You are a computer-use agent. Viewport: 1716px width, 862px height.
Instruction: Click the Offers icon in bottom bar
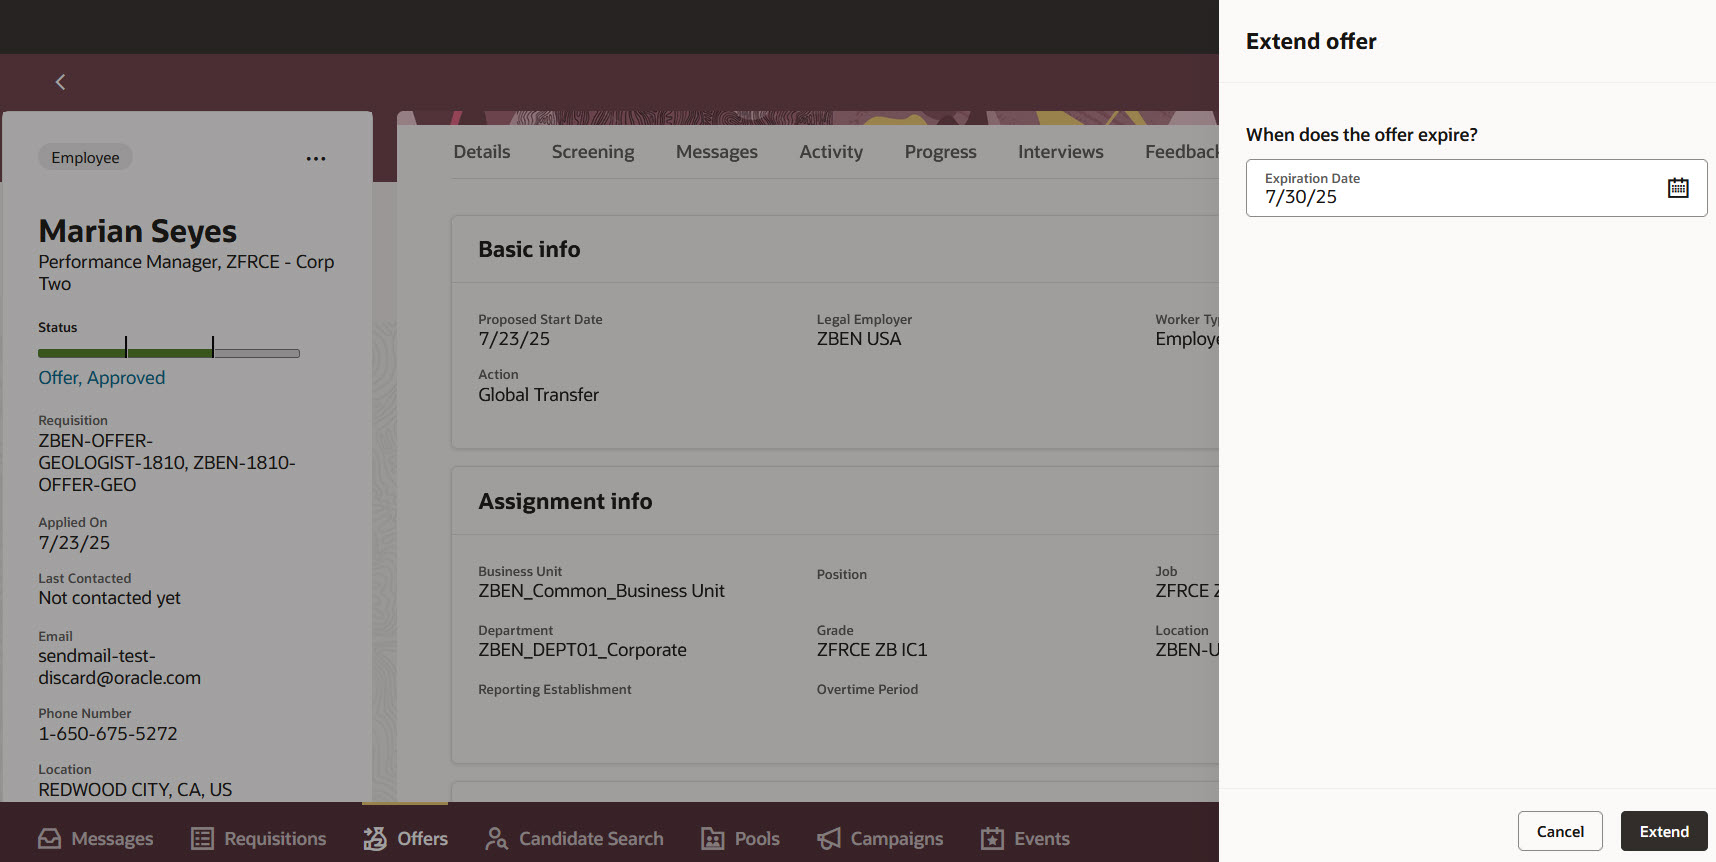(x=375, y=839)
